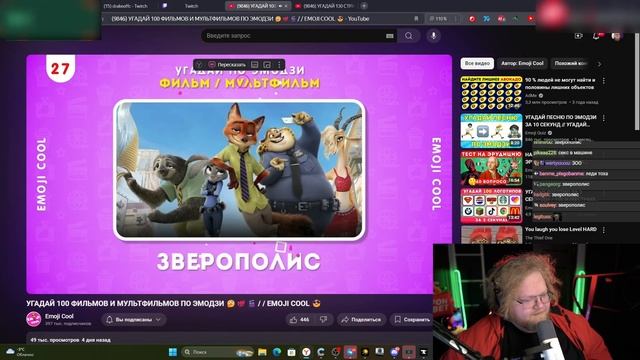Switch to the УГАДАЙ 130 СТРАН browser tab

coord(324,6)
